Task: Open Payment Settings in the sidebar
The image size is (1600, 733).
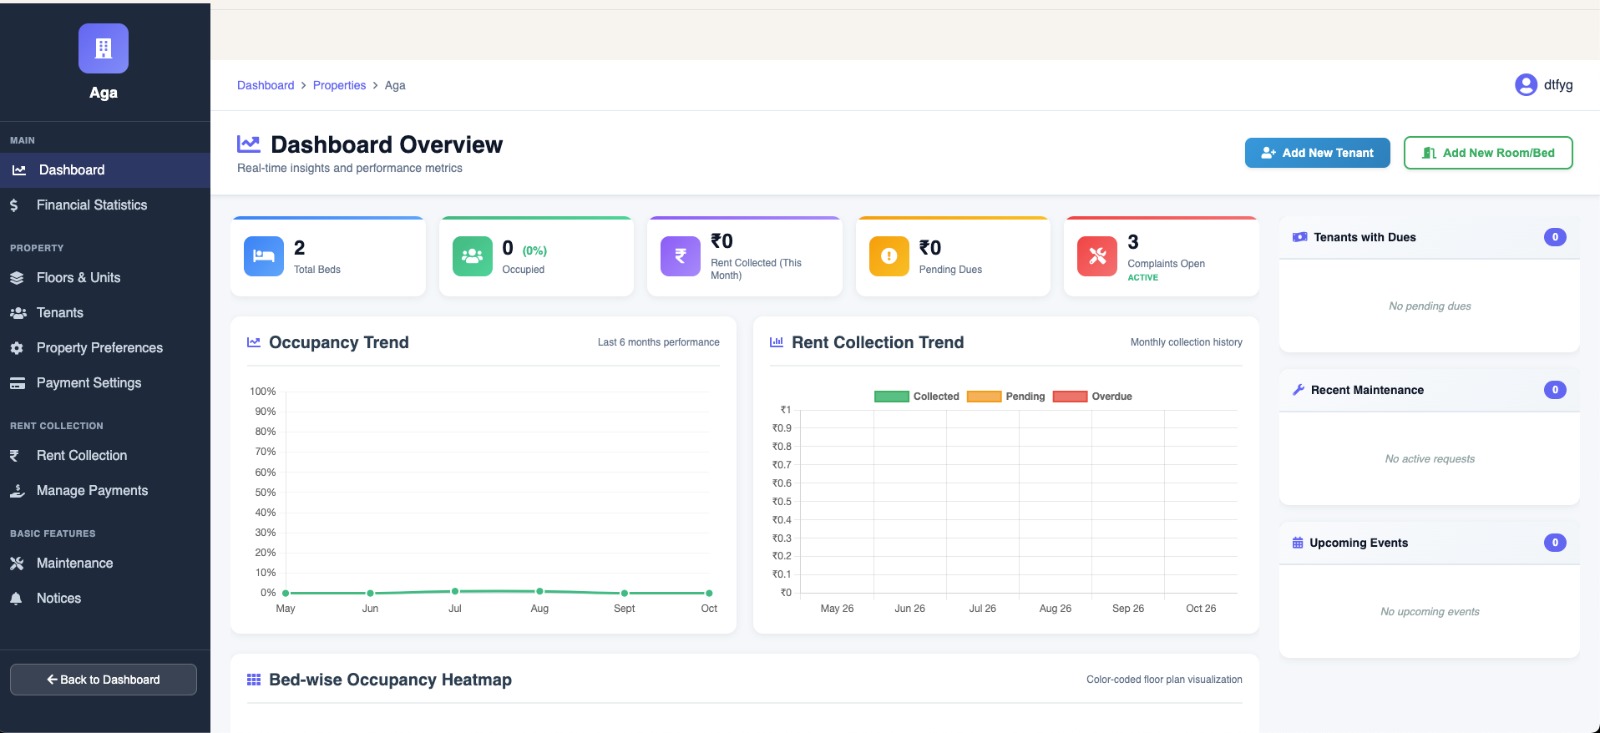Action: coord(105,383)
